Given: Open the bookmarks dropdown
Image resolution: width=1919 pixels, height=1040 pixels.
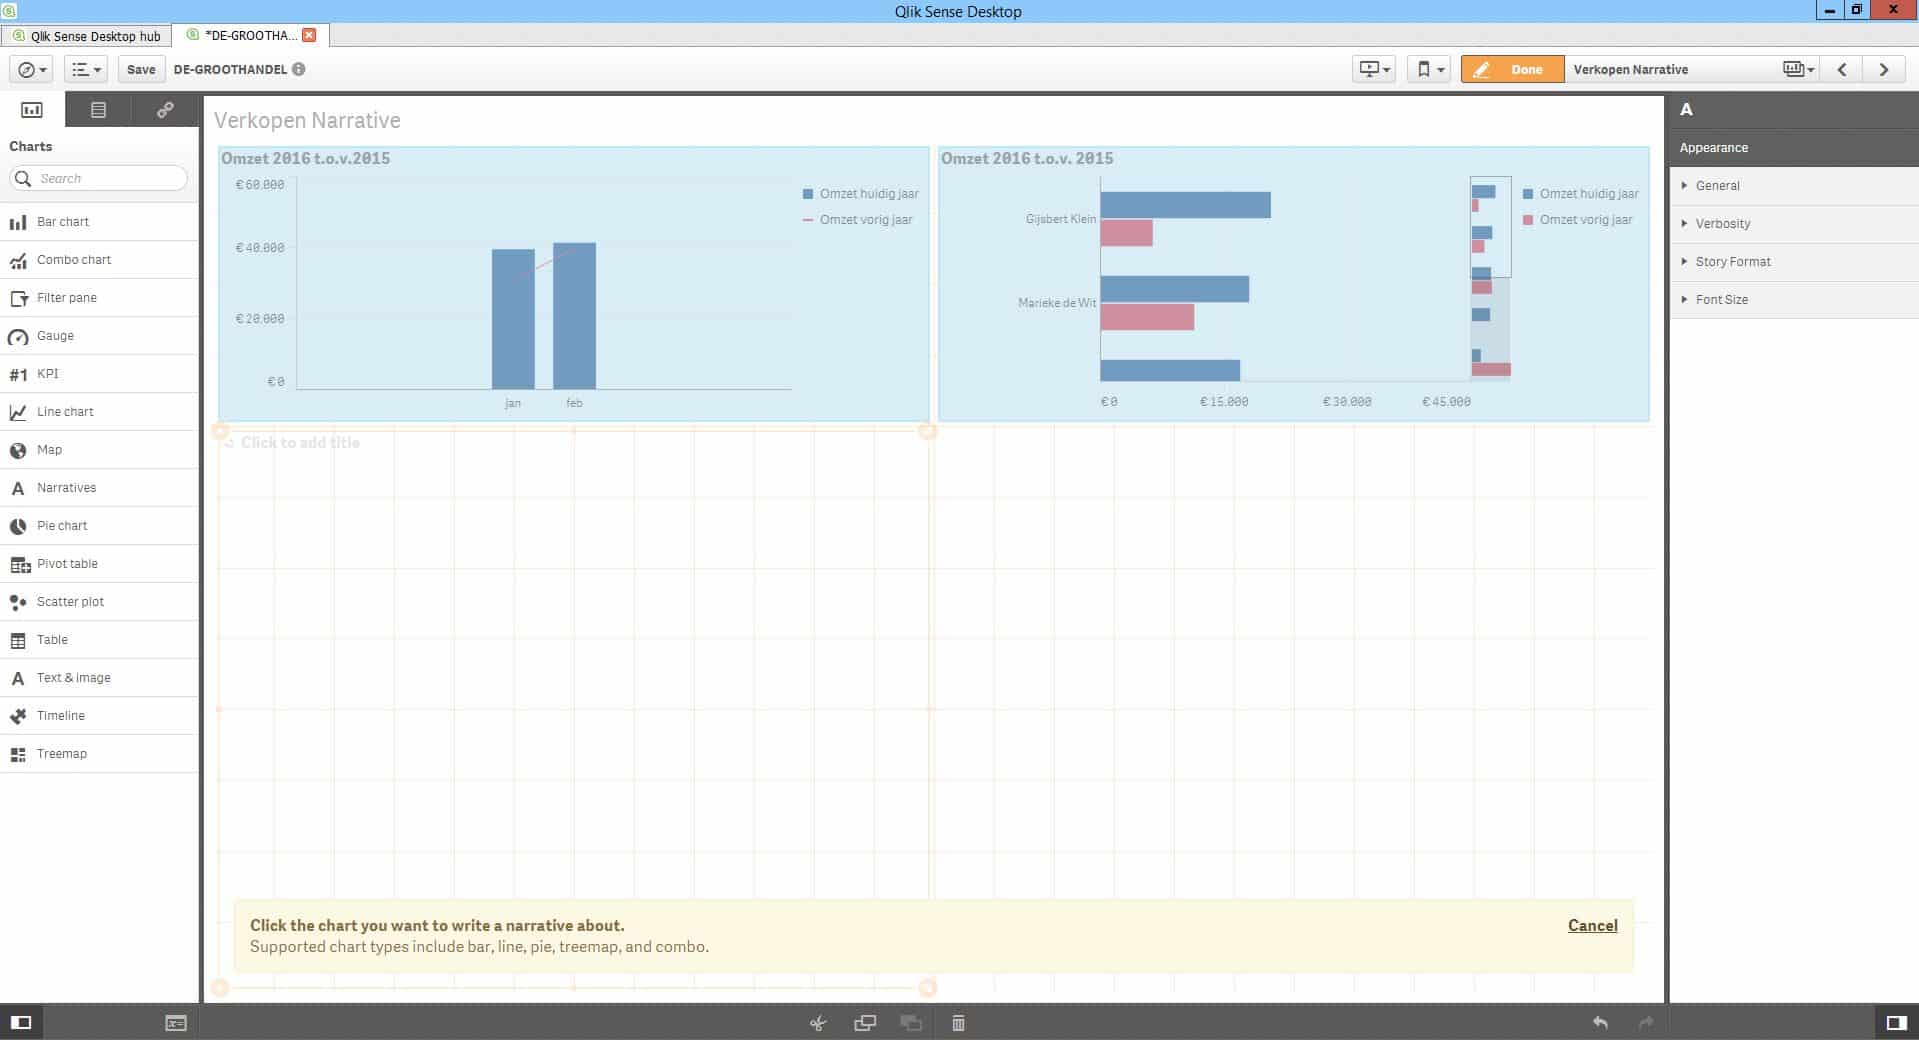Looking at the screenshot, I should [x=1429, y=69].
